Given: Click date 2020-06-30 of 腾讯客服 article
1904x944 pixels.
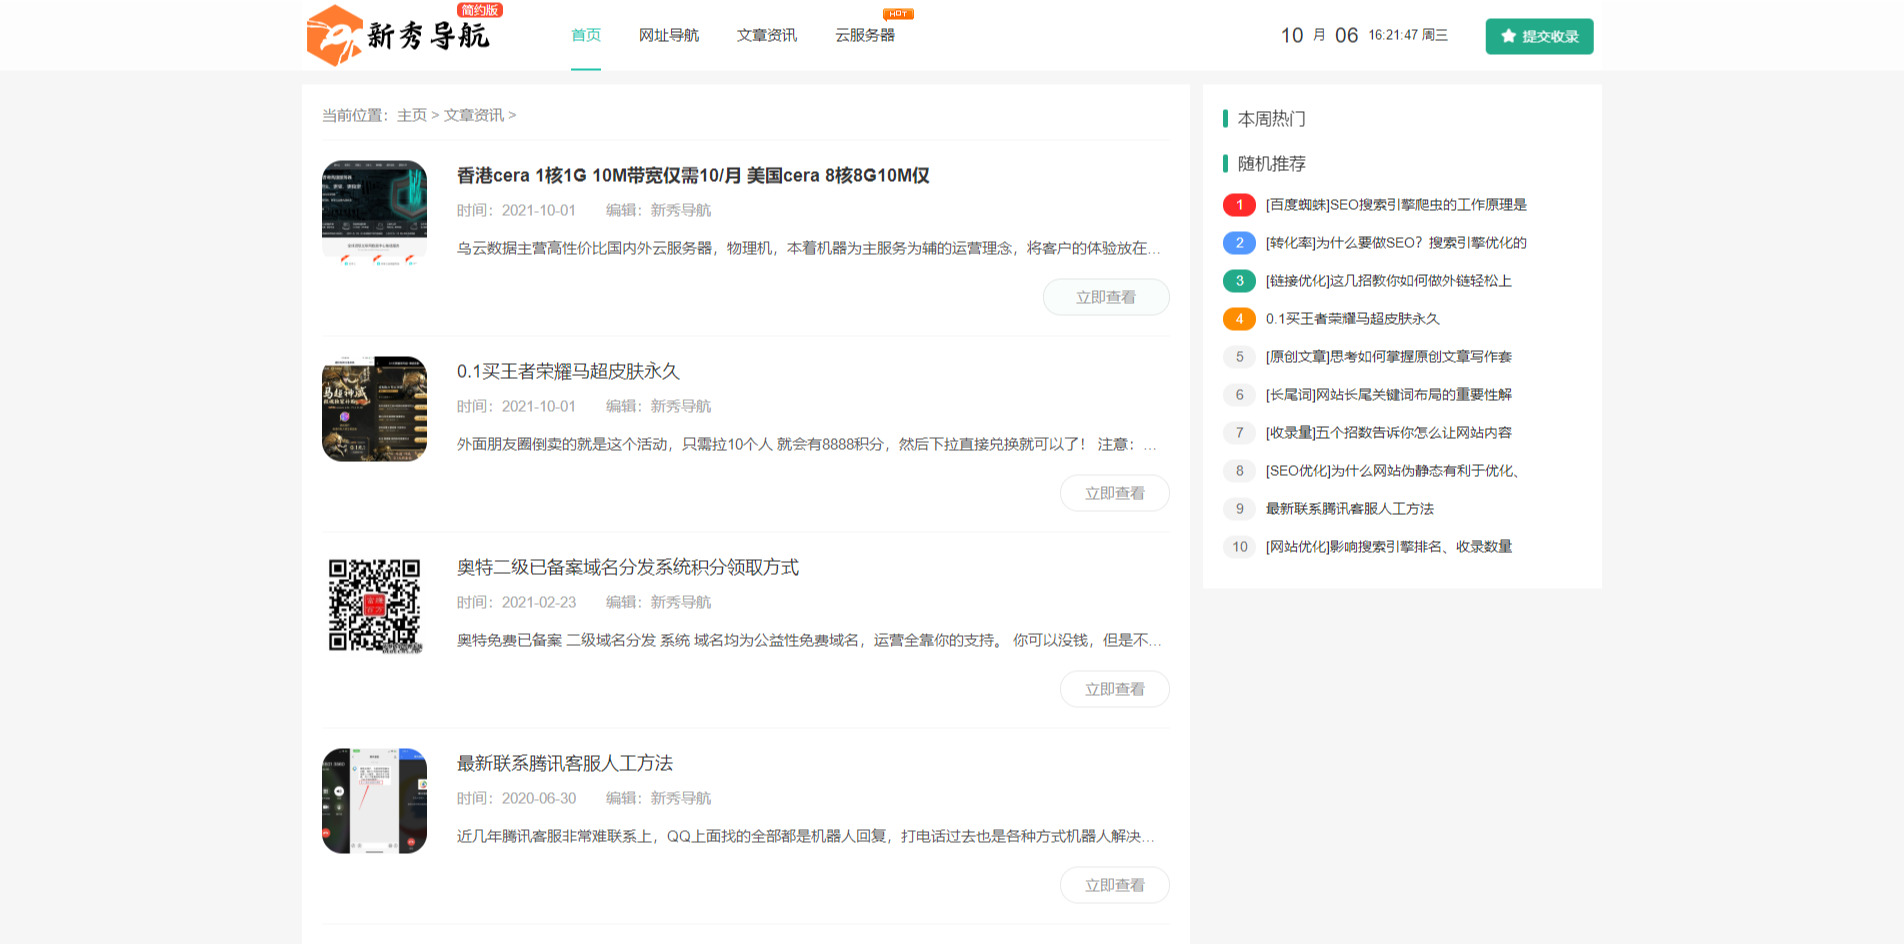Looking at the screenshot, I should point(539,798).
